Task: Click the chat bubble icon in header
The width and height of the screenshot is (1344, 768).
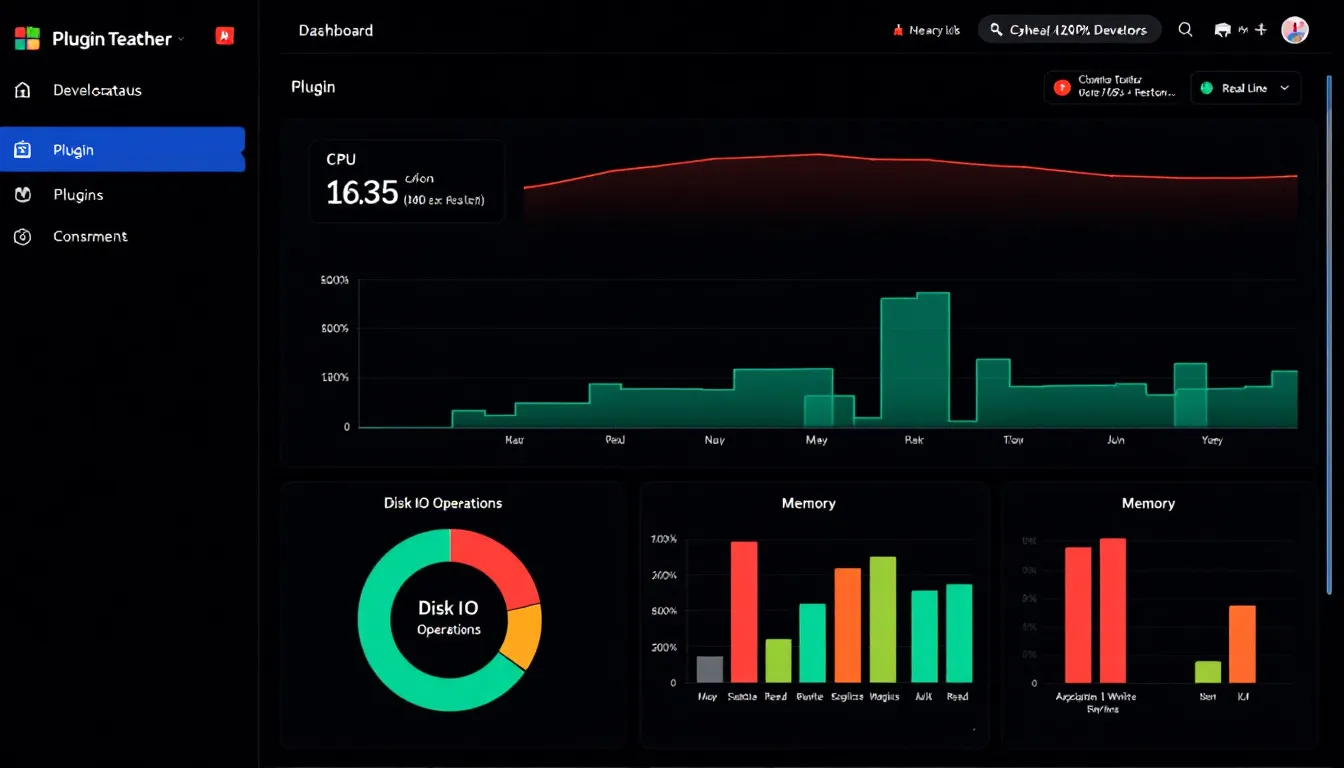Action: tap(1222, 30)
